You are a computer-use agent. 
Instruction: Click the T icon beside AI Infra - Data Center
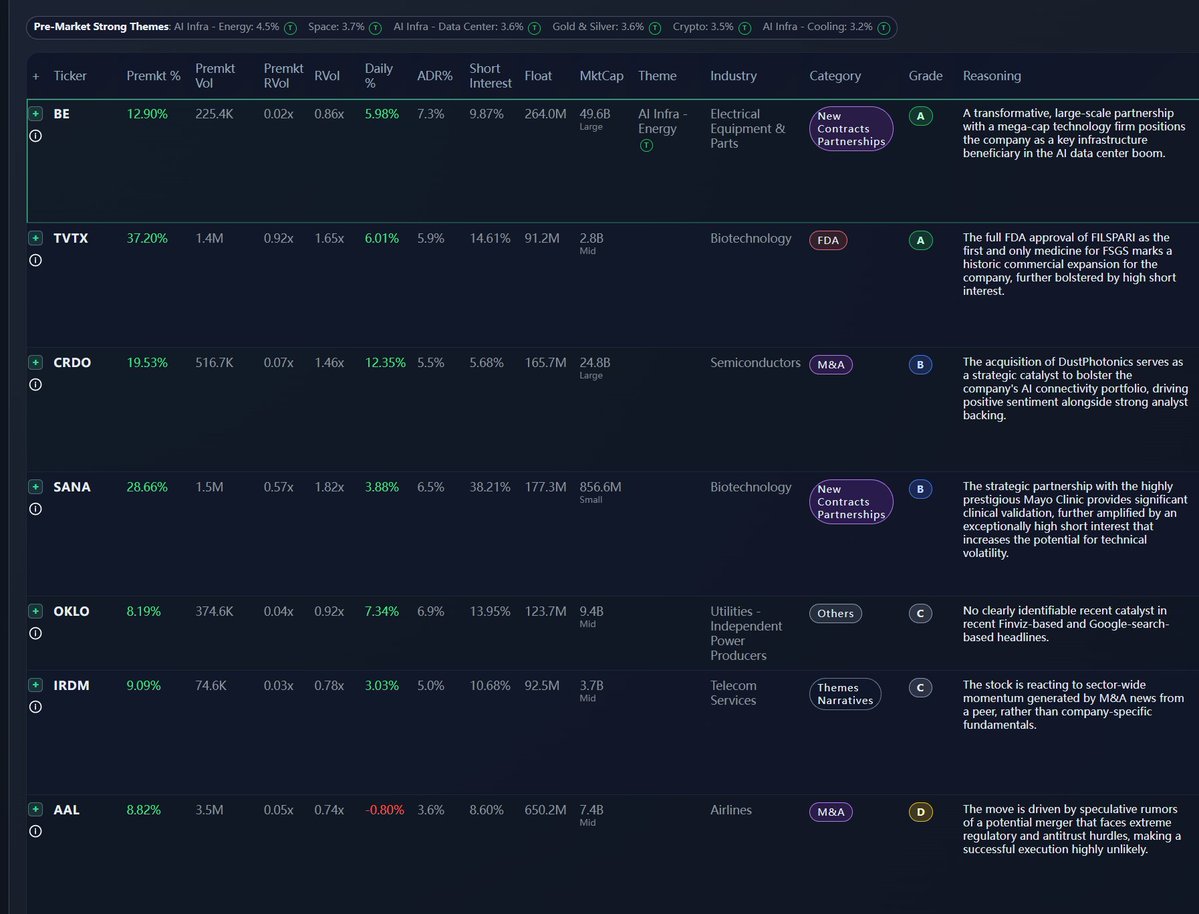535,28
